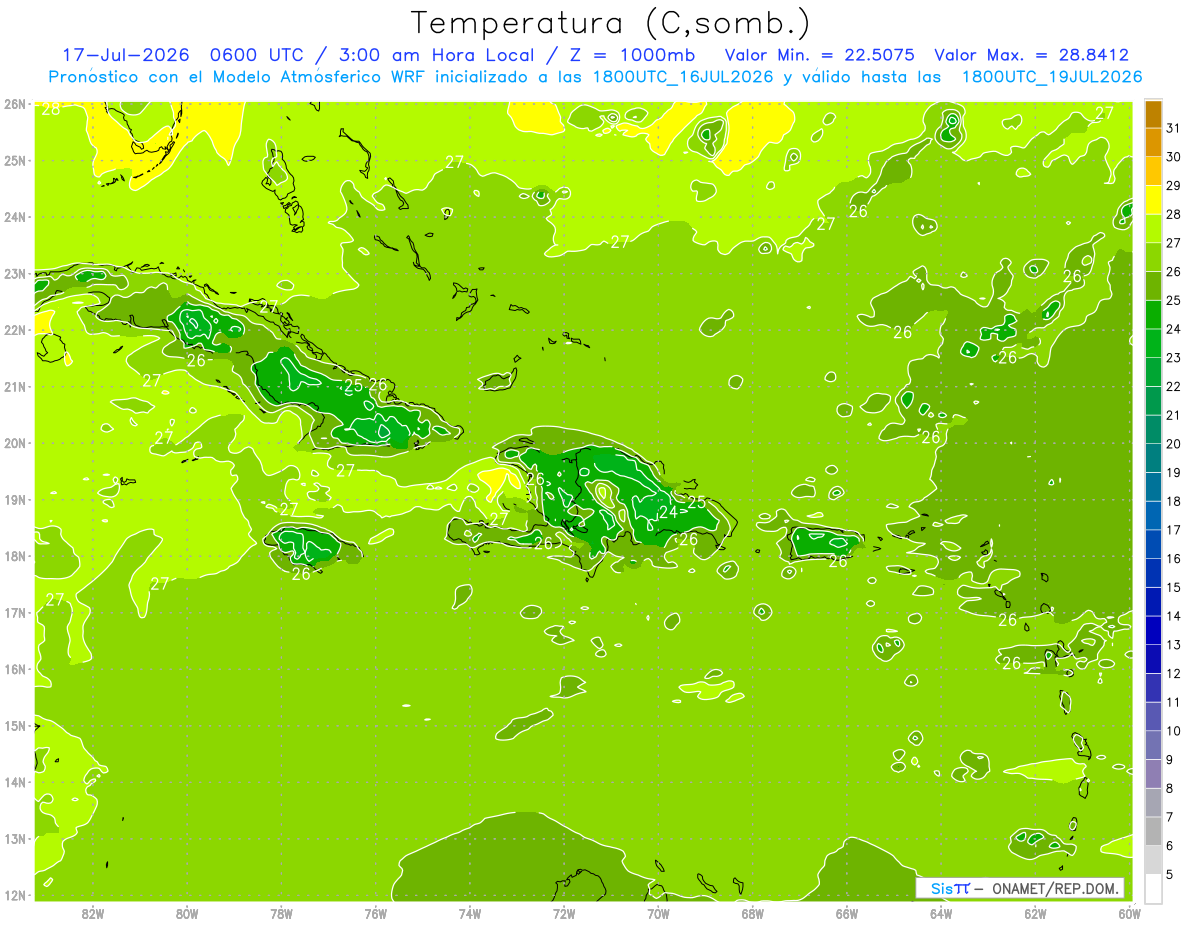Click the 25N latitude axis label
1200x927 pixels.
[14, 160]
